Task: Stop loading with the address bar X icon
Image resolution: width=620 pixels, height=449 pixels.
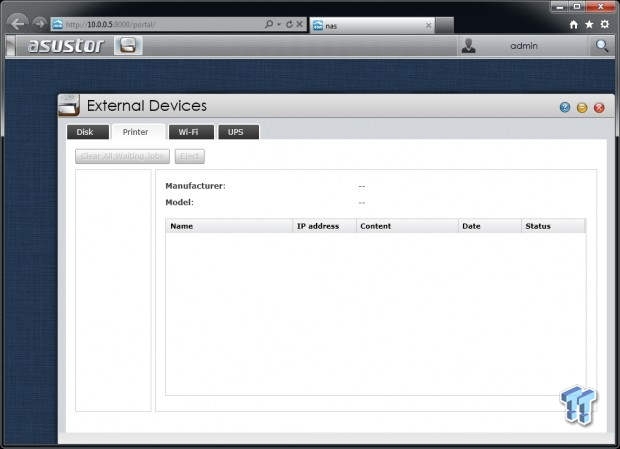Action: coord(300,24)
